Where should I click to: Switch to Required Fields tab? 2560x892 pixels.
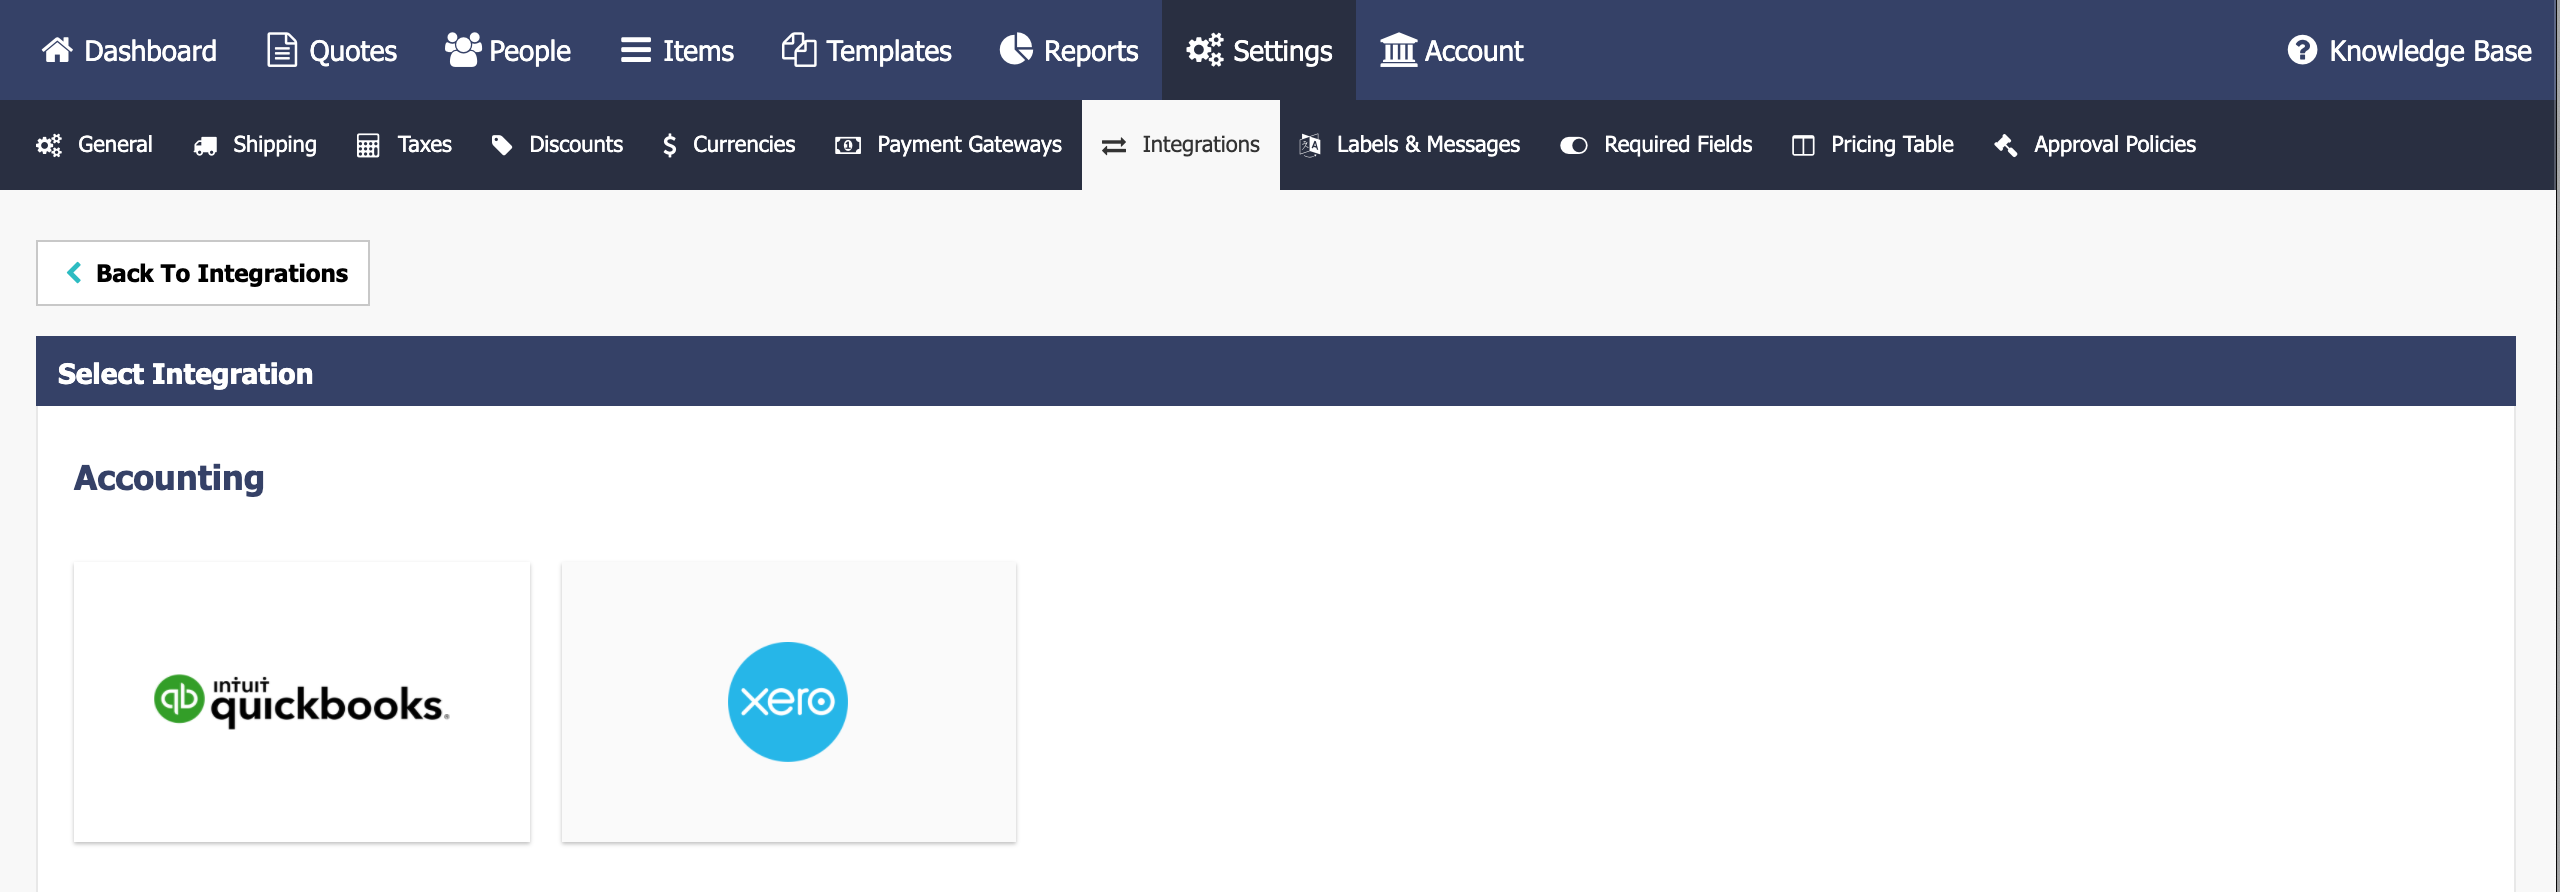point(1678,145)
